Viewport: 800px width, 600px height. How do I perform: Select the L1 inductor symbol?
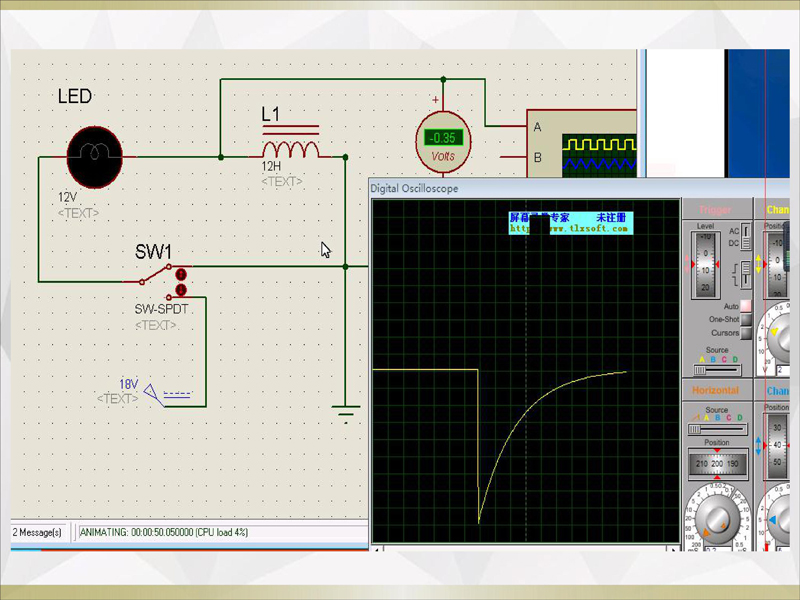(x=290, y=148)
